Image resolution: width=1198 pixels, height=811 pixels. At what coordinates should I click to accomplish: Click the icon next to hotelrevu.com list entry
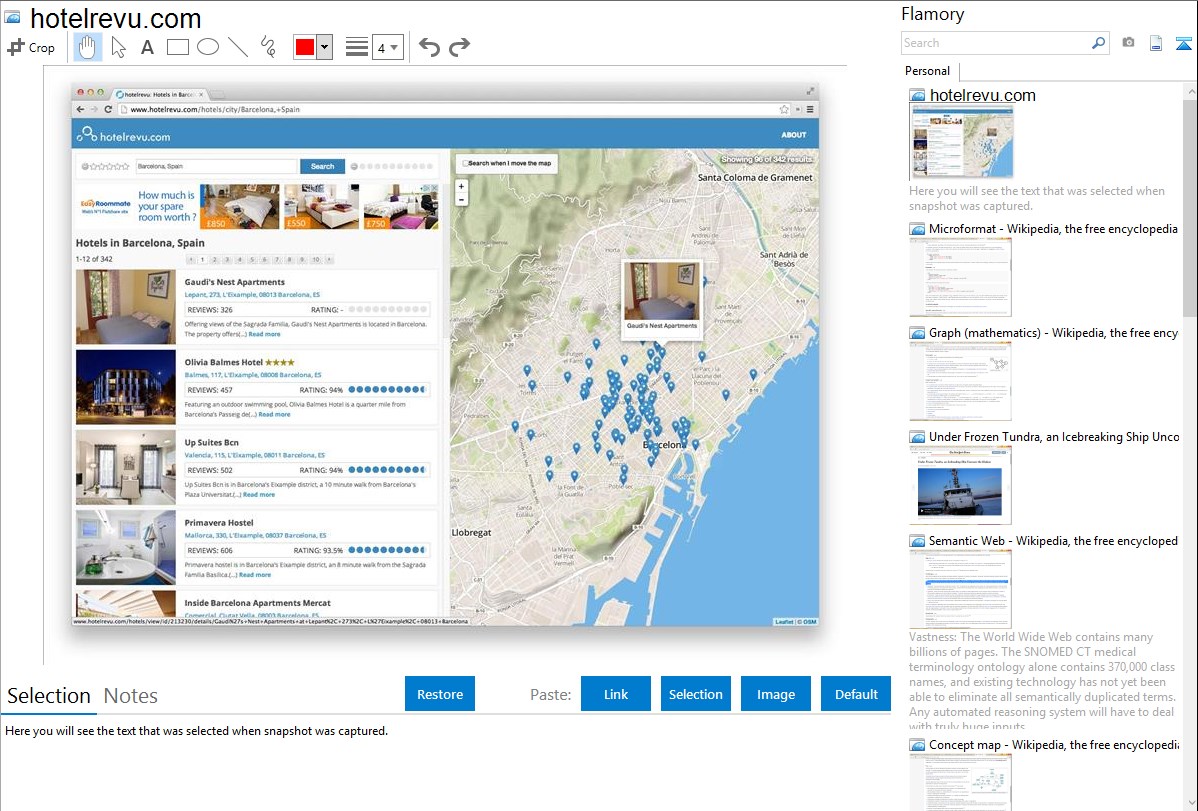pyautogui.click(x=917, y=96)
